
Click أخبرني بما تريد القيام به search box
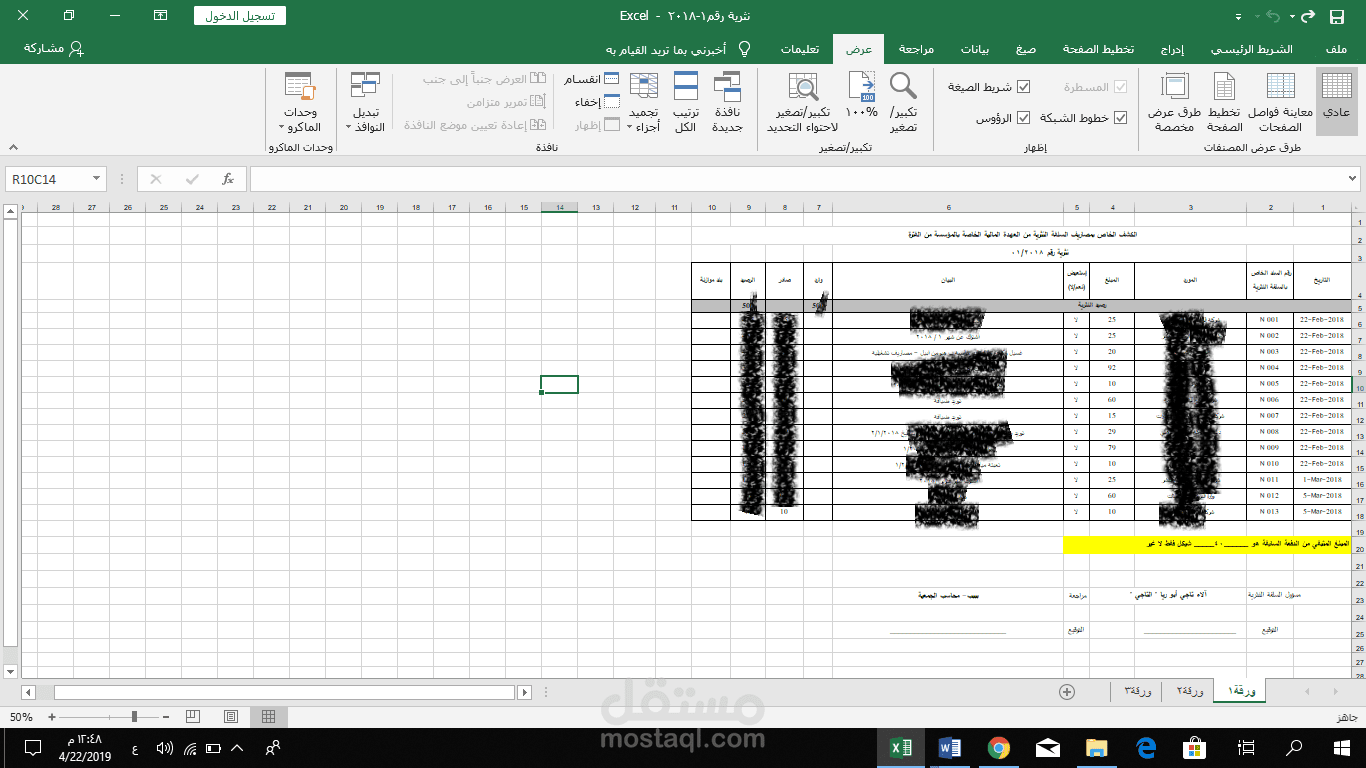[x=666, y=49]
